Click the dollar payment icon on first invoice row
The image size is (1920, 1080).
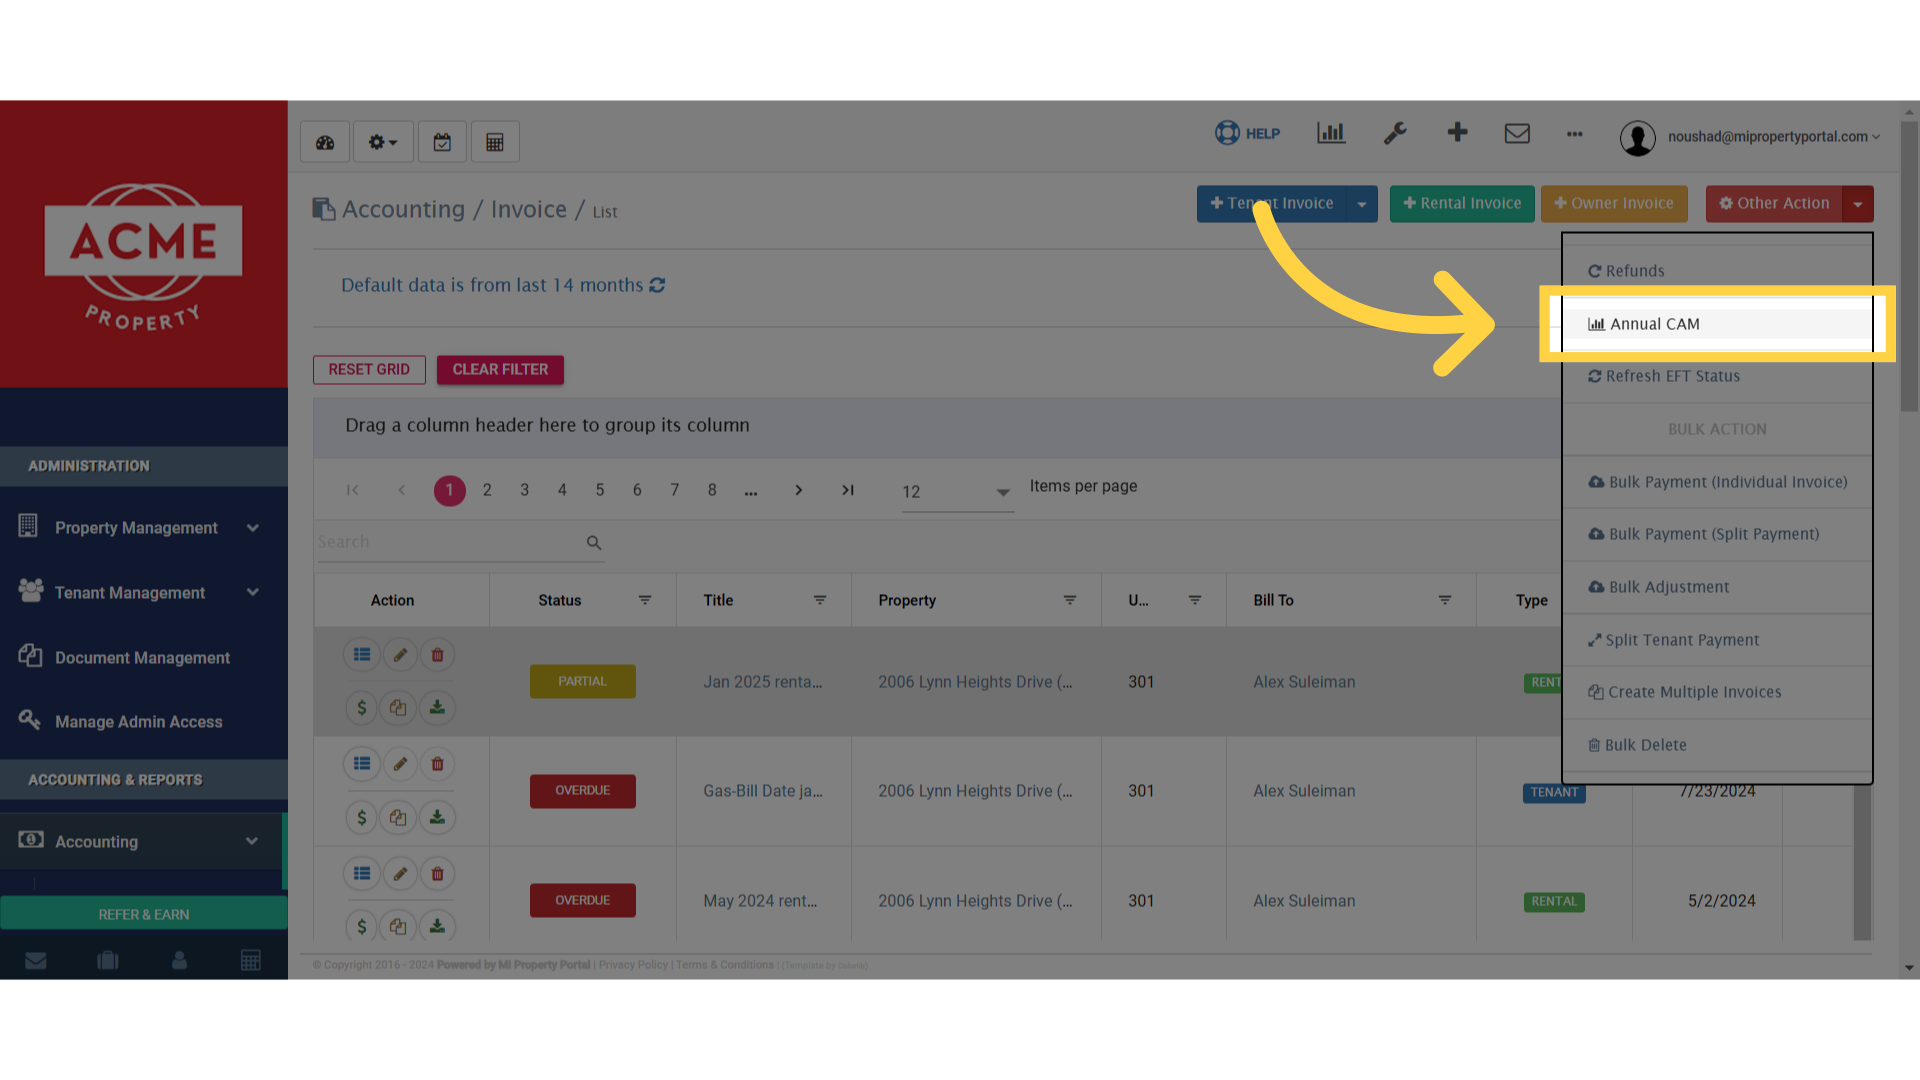point(361,708)
